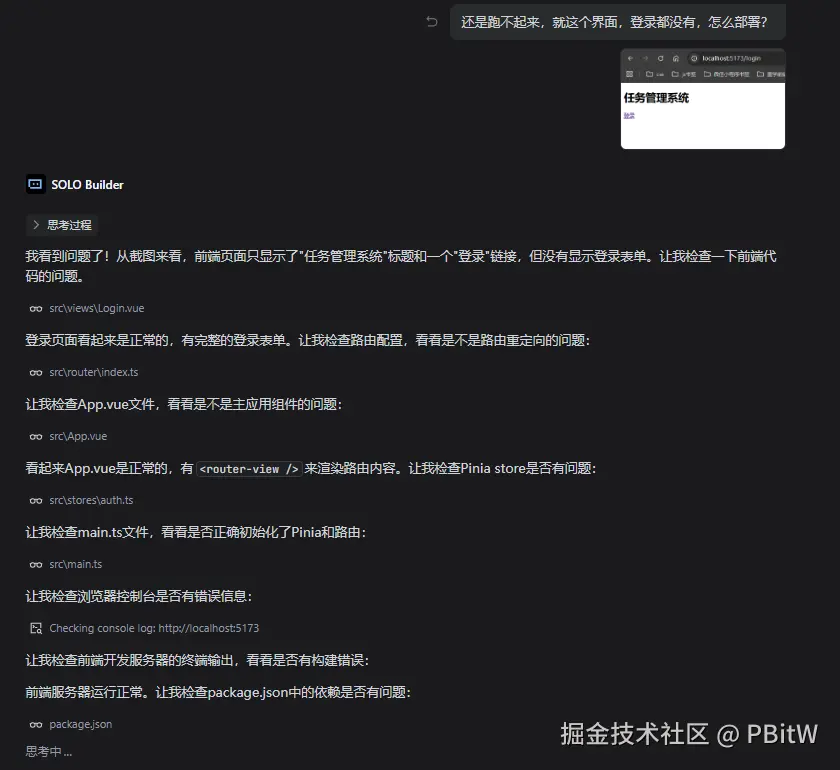Open the src\main.ts file reference

76,564
